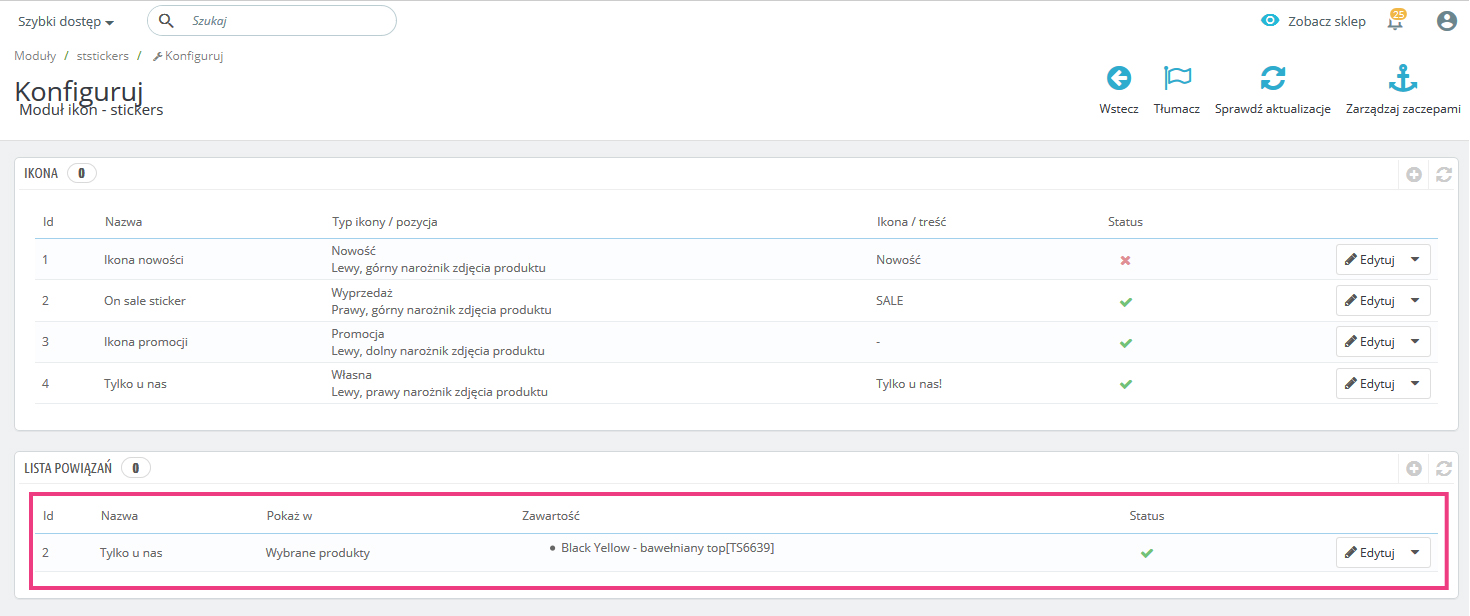This screenshot has height=616, width=1470.
Task: Toggle status of Tylko u nas relation
Action: point(1147,553)
